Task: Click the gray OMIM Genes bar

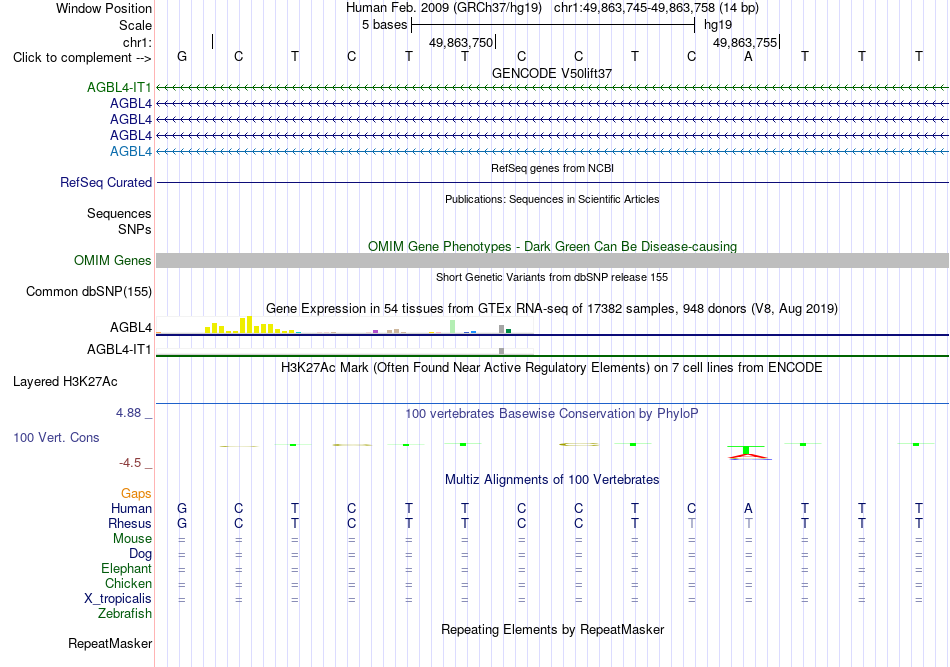Action: [x=552, y=260]
